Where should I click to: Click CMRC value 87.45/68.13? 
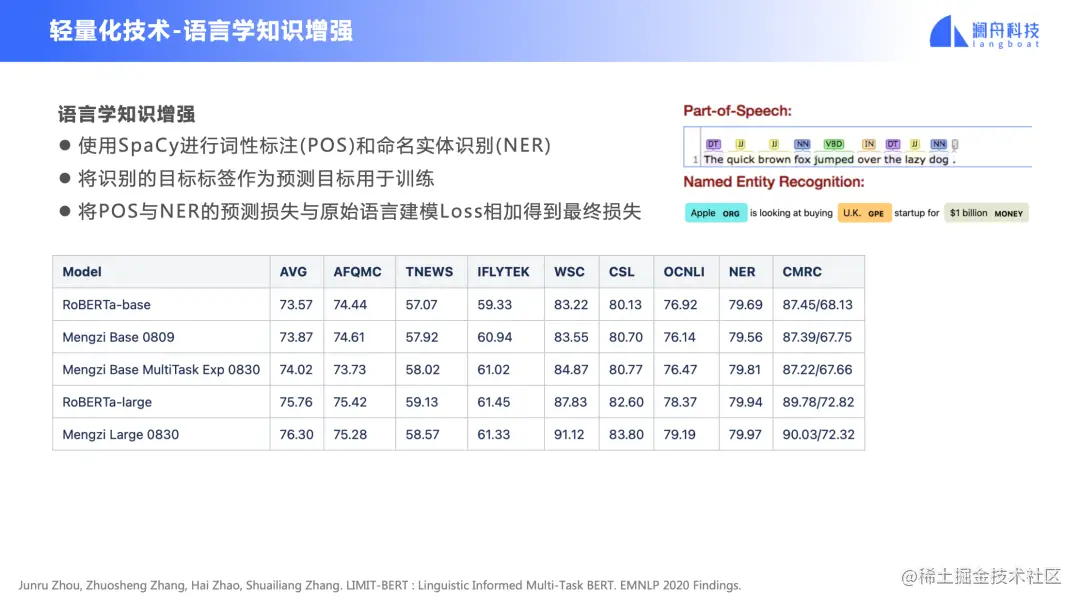point(818,305)
